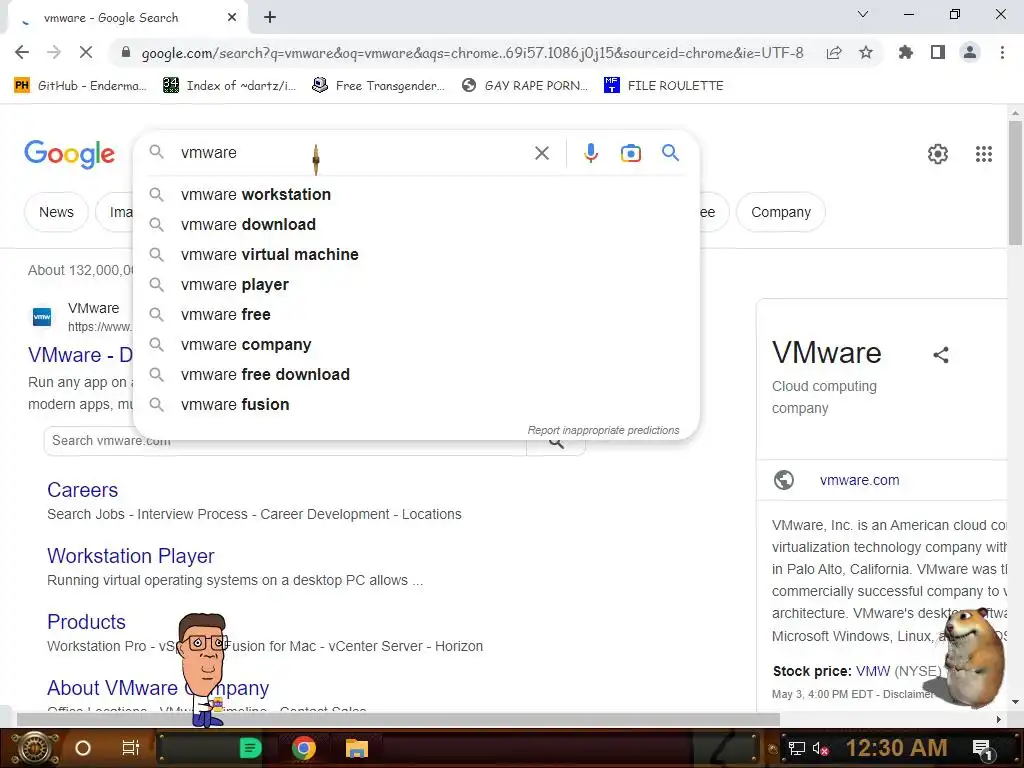Show the calendar via the 12:30 AM clock
Image resolution: width=1024 pixels, height=768 pixels.
pos(896,748)
